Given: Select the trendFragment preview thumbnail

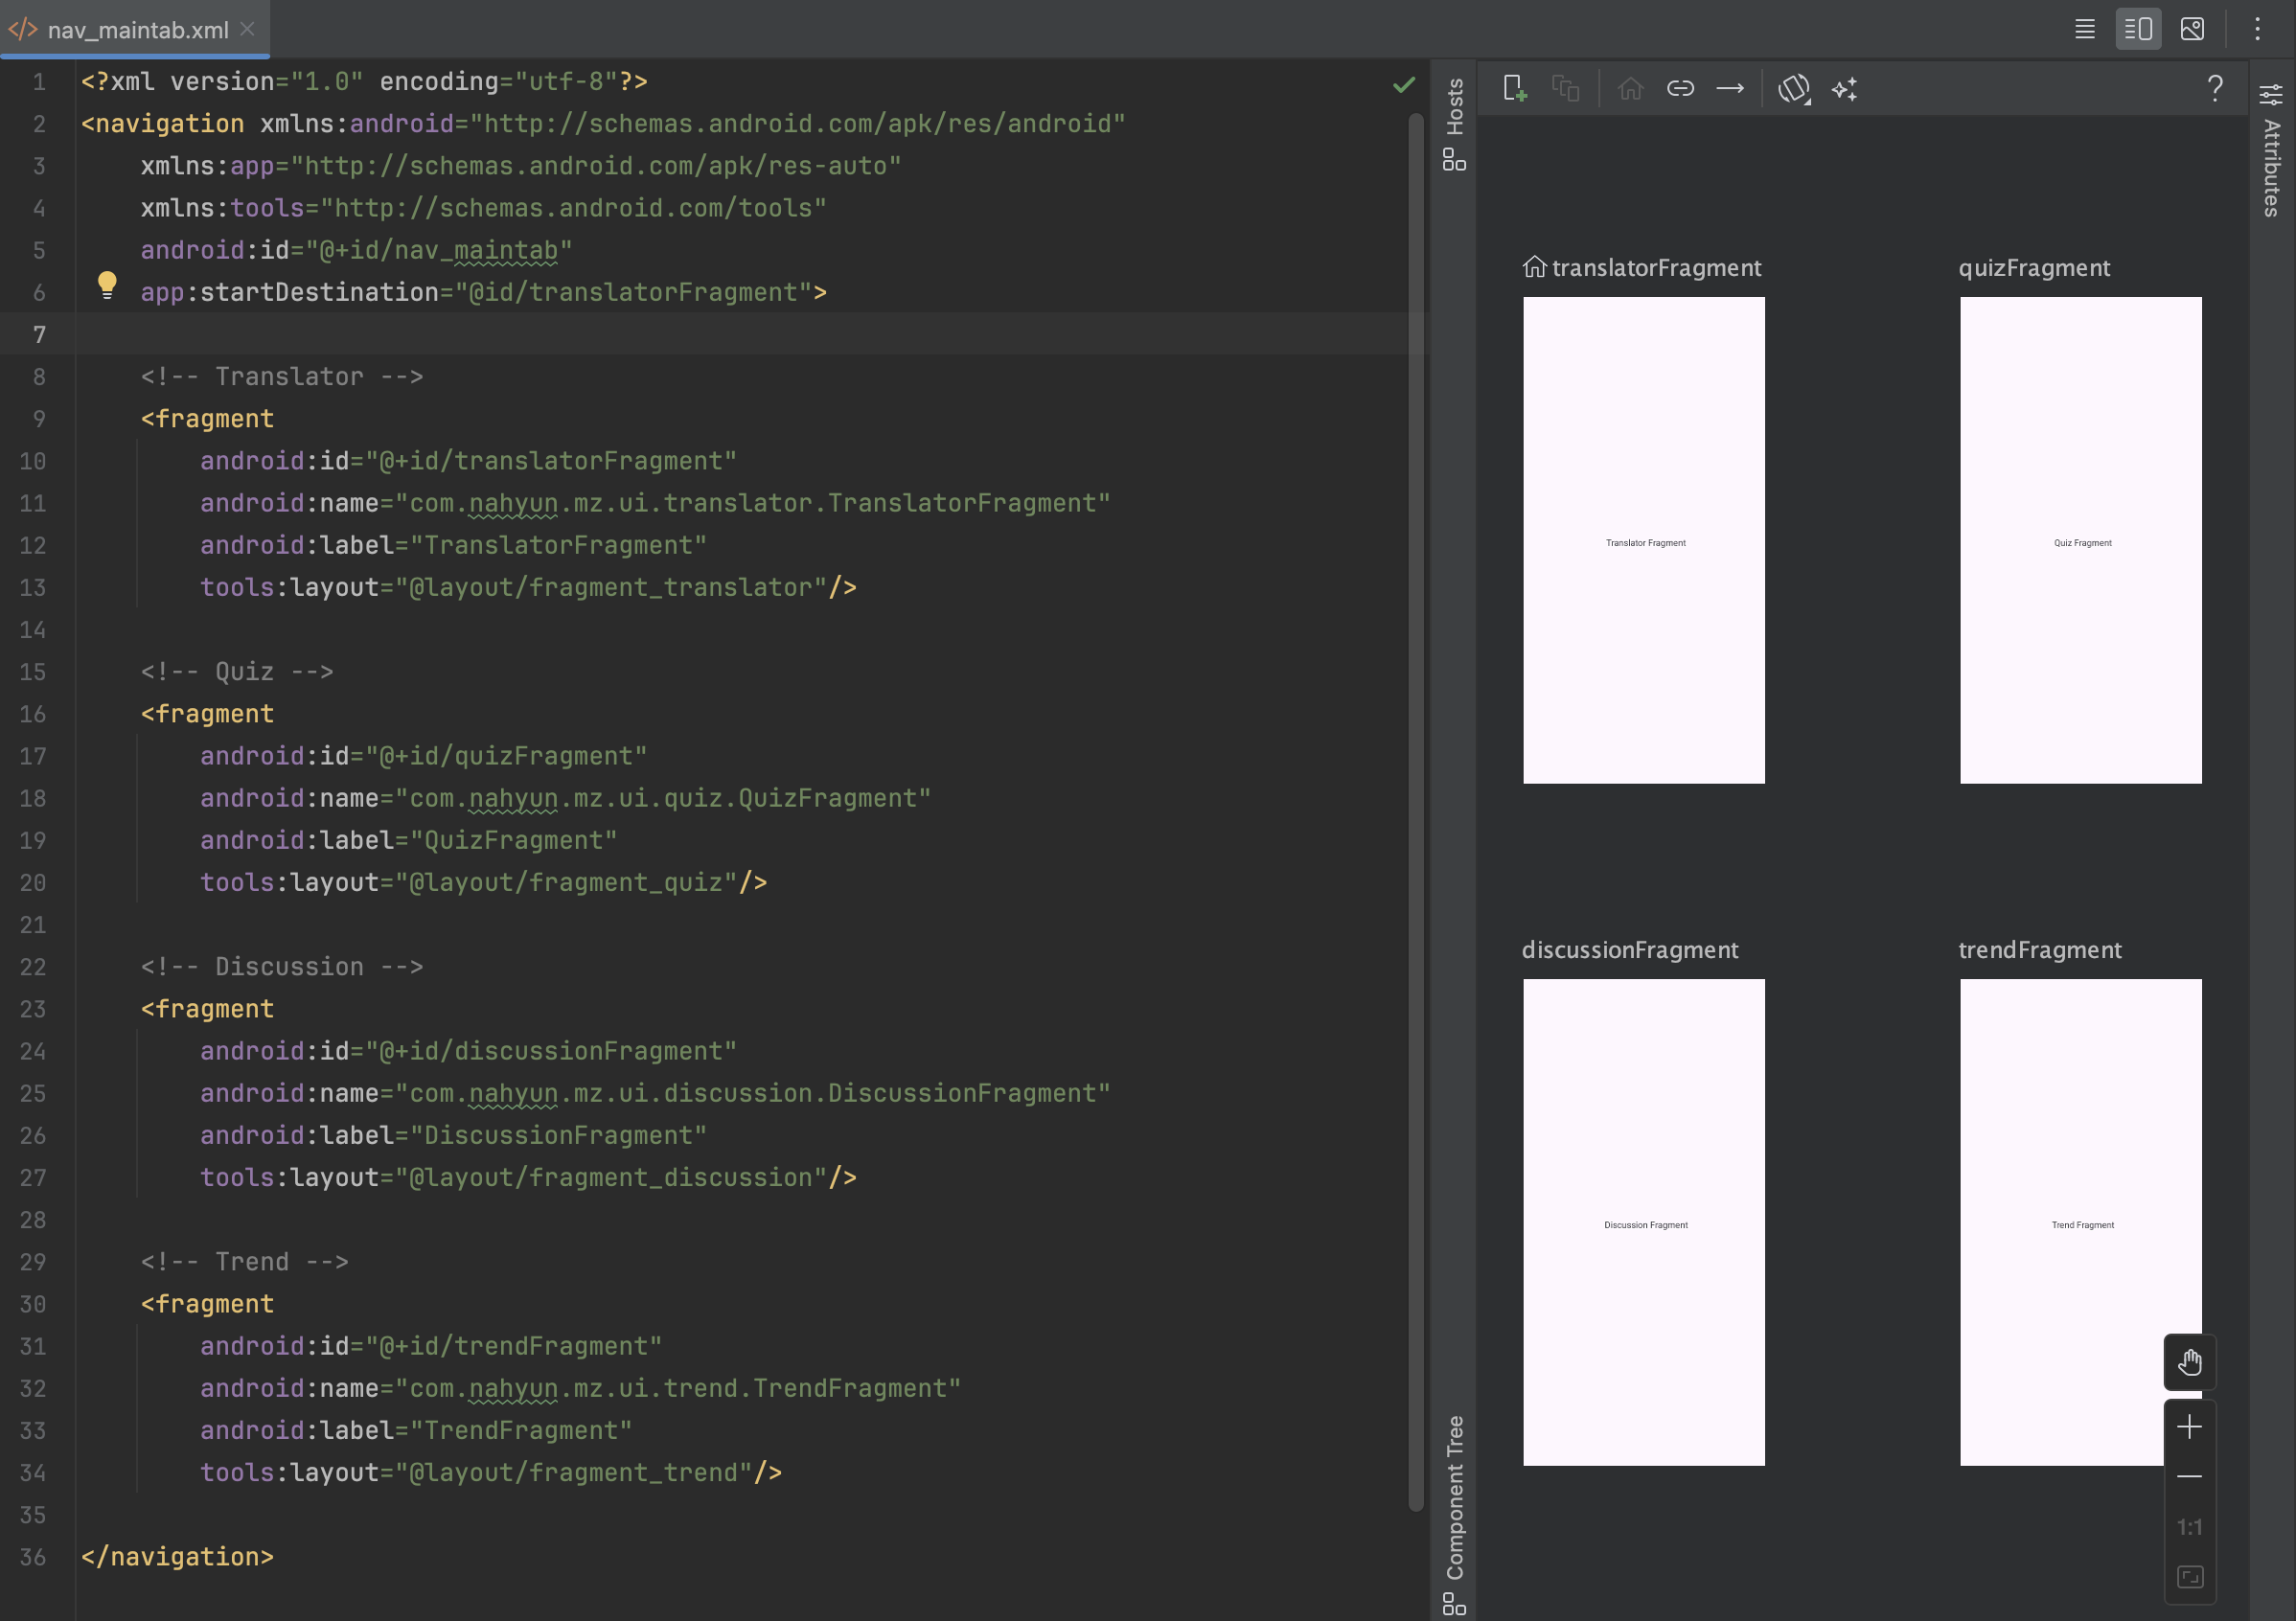Looking at the screenshot, I should pos(2080,1222).
